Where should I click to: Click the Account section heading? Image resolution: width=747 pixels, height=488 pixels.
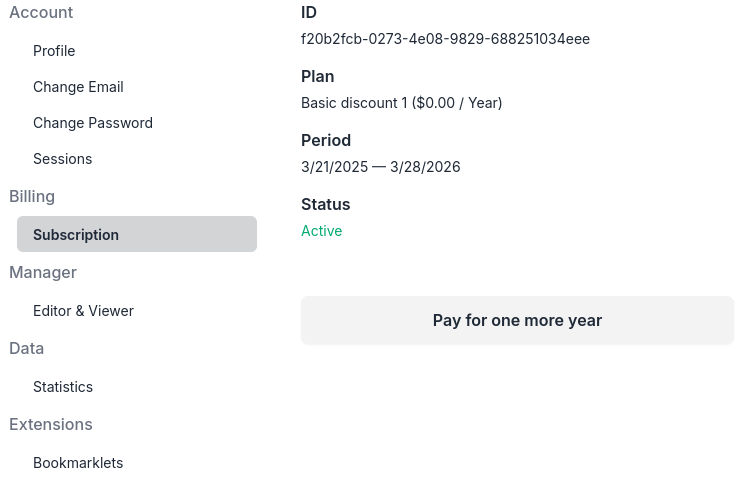[x=41, y=13]
